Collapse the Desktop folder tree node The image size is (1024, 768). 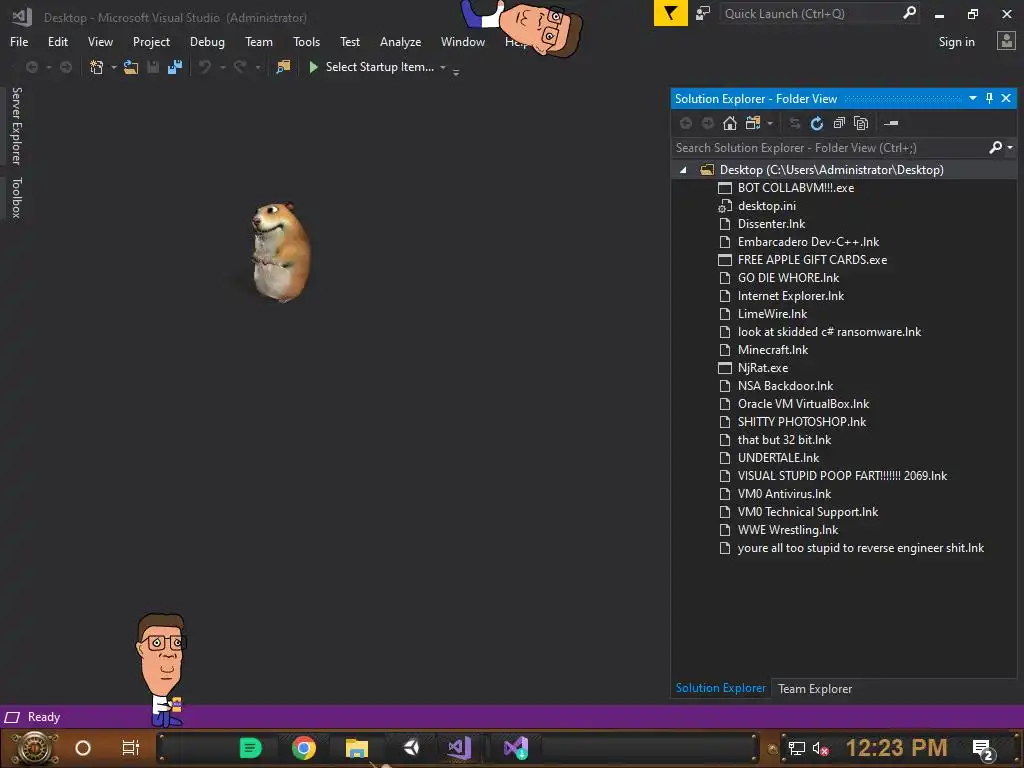pos(683,170)
